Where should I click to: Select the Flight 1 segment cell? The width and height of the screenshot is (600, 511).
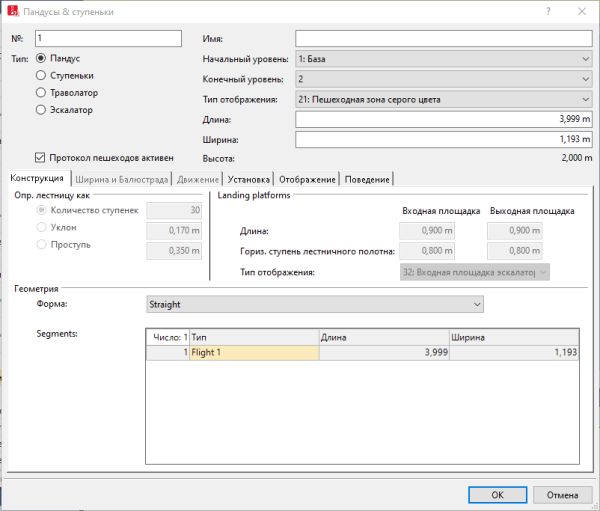253,352
